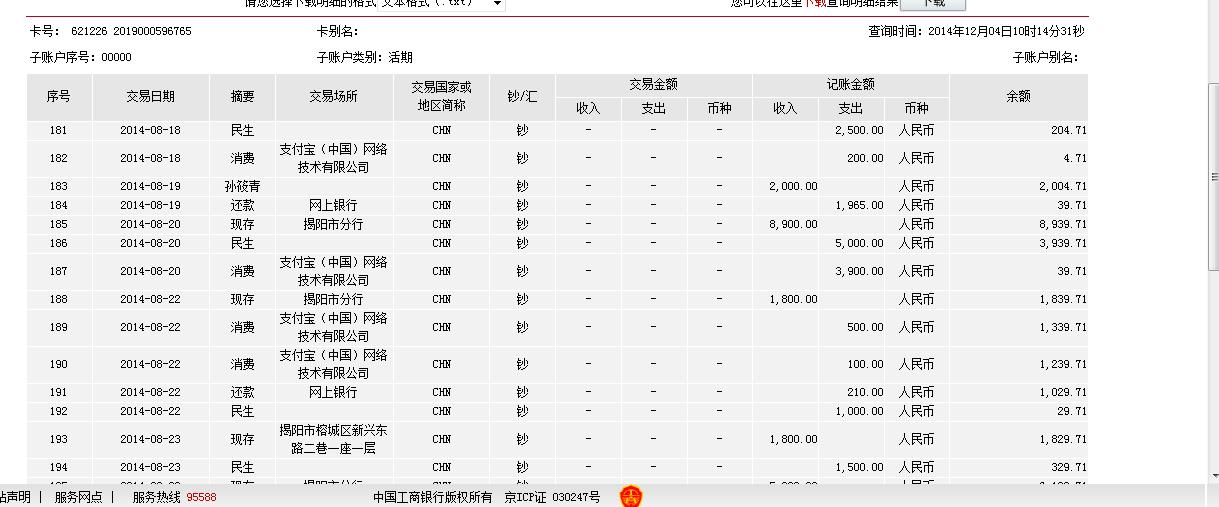The width and height of the screenshot is (1219, 507).
Task: Click the balance 1,029.71
Action: 1062,392
